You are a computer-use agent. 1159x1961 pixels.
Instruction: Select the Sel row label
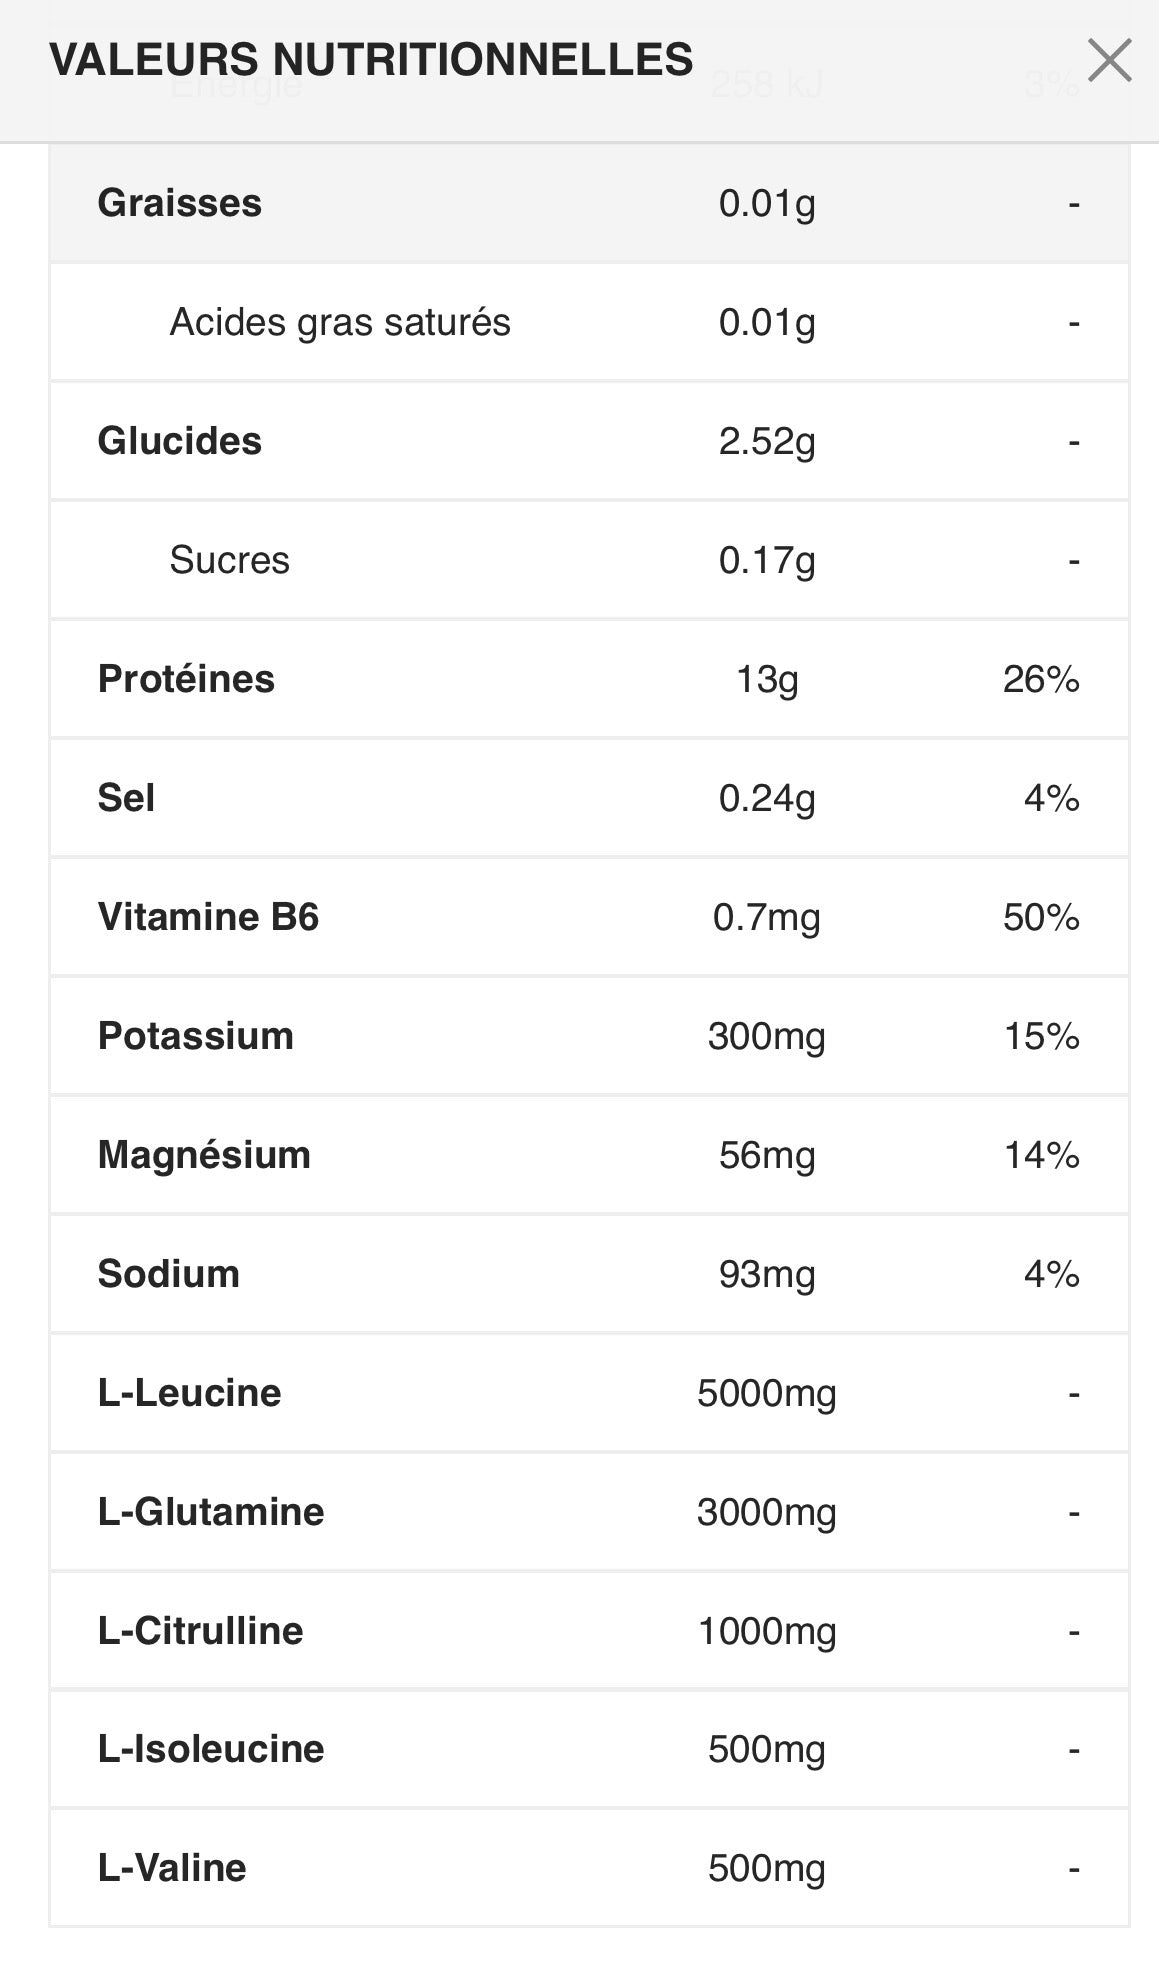point(126,798)
